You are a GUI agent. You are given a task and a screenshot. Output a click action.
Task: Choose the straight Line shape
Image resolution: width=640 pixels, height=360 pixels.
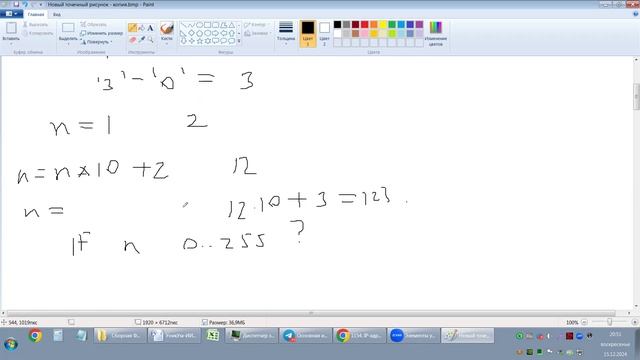[x=184, y=25]
